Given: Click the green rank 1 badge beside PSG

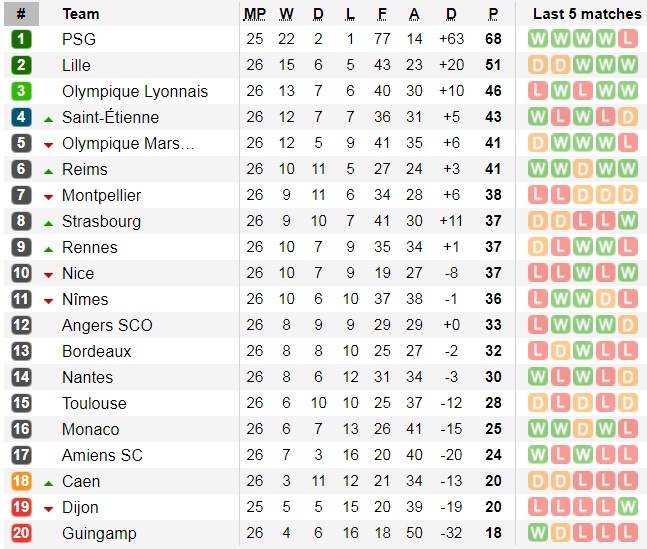Looking at the screenshot, I should tap(21, 39).
